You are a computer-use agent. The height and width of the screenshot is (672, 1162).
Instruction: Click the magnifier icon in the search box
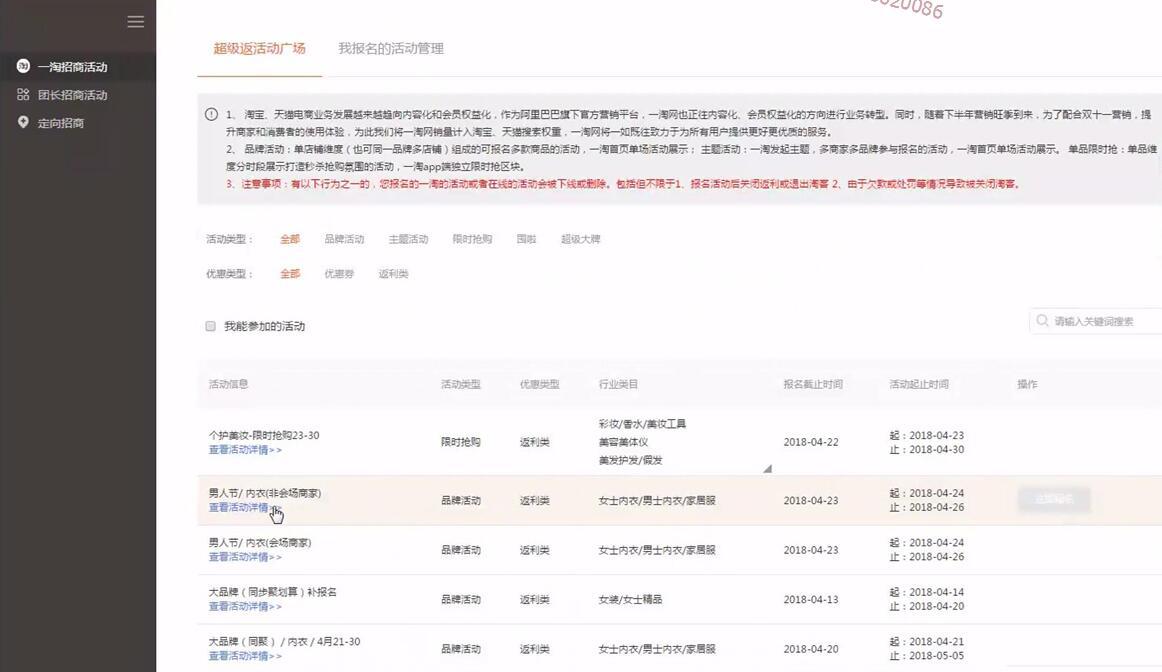(x=1042, y=319)
